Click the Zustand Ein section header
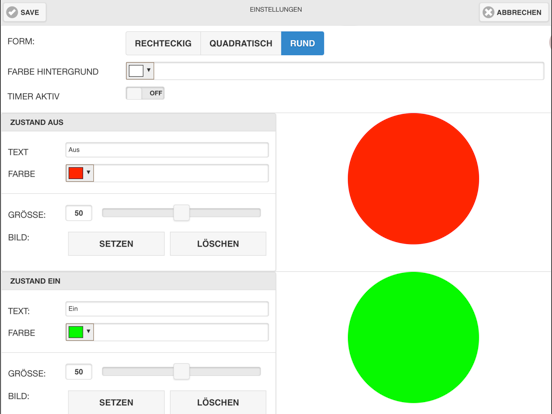The height and width of the screenshot is (414, 552). click(x=139, y=281)
